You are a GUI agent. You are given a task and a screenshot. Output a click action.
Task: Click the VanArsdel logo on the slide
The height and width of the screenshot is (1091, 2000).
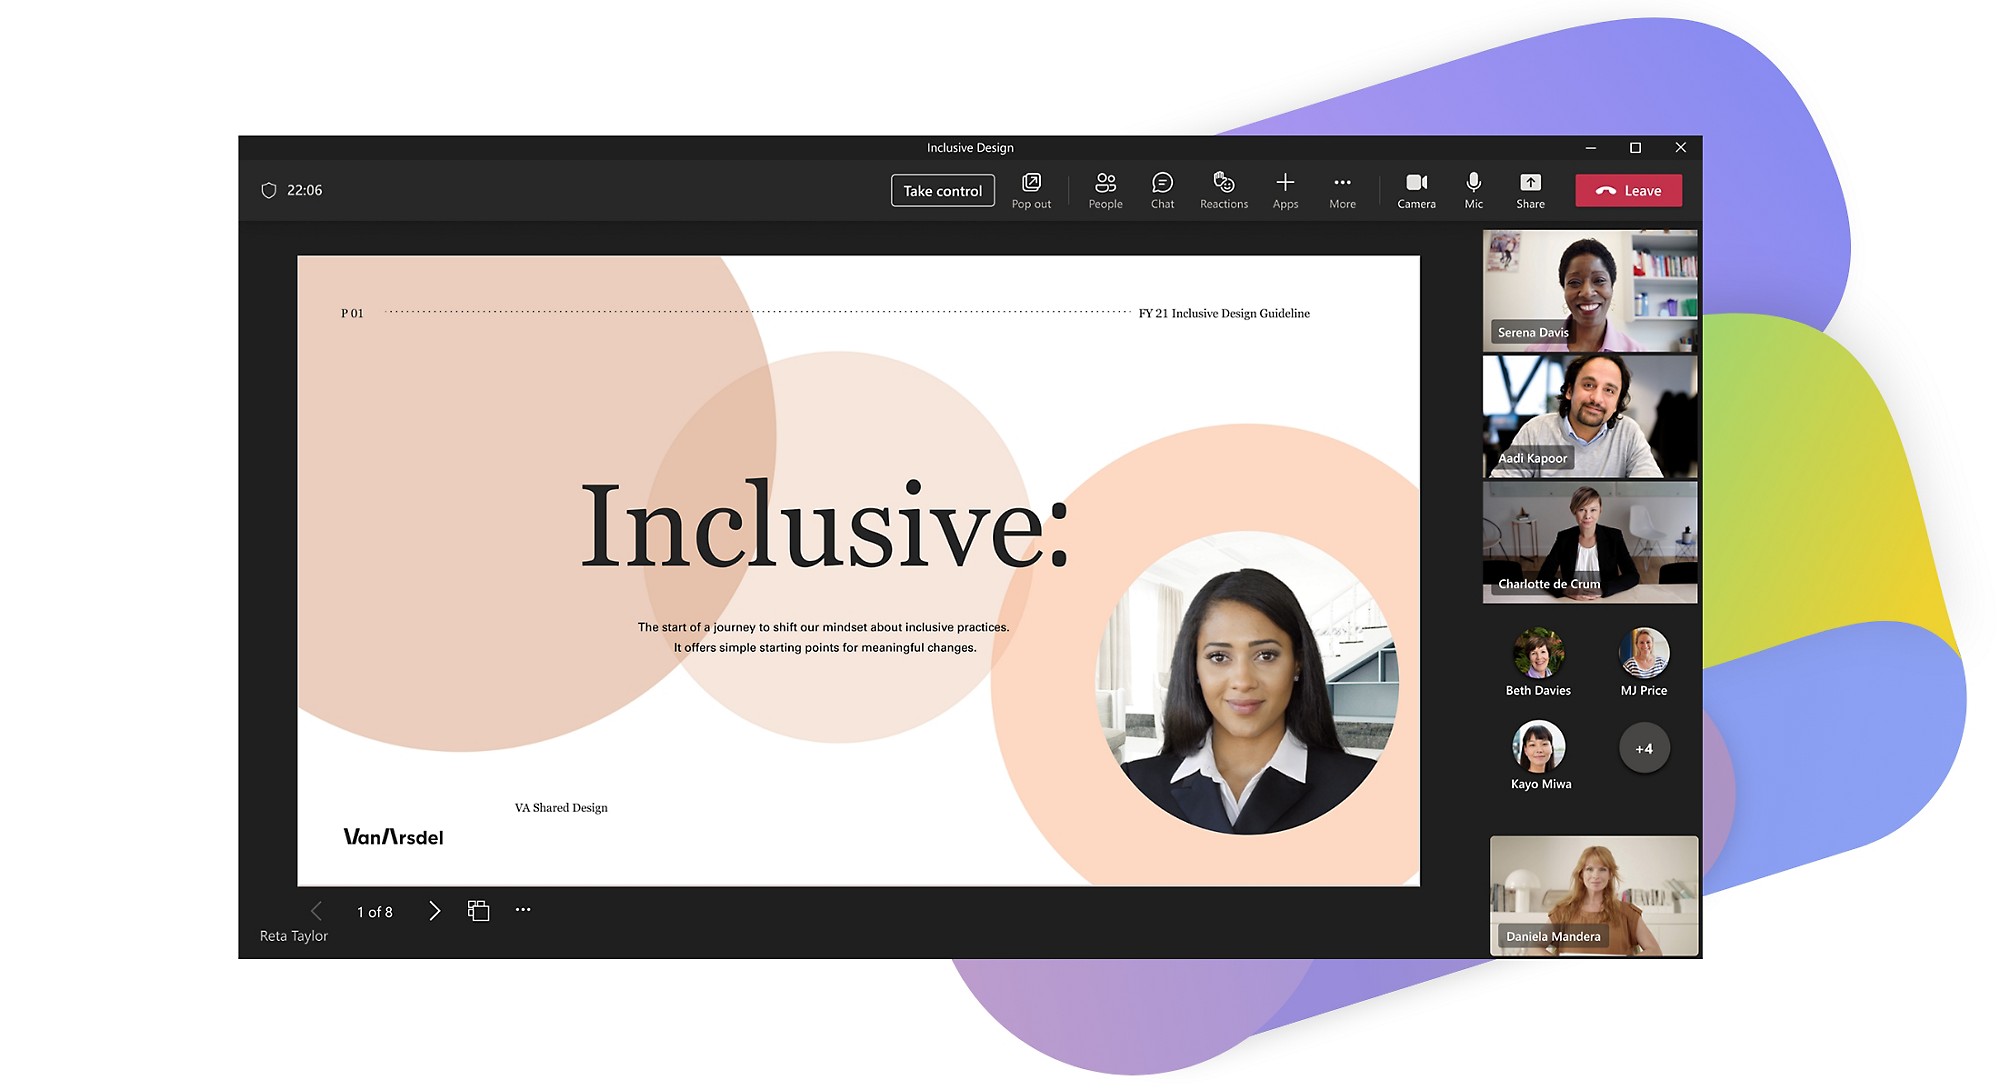coord(393,837)
